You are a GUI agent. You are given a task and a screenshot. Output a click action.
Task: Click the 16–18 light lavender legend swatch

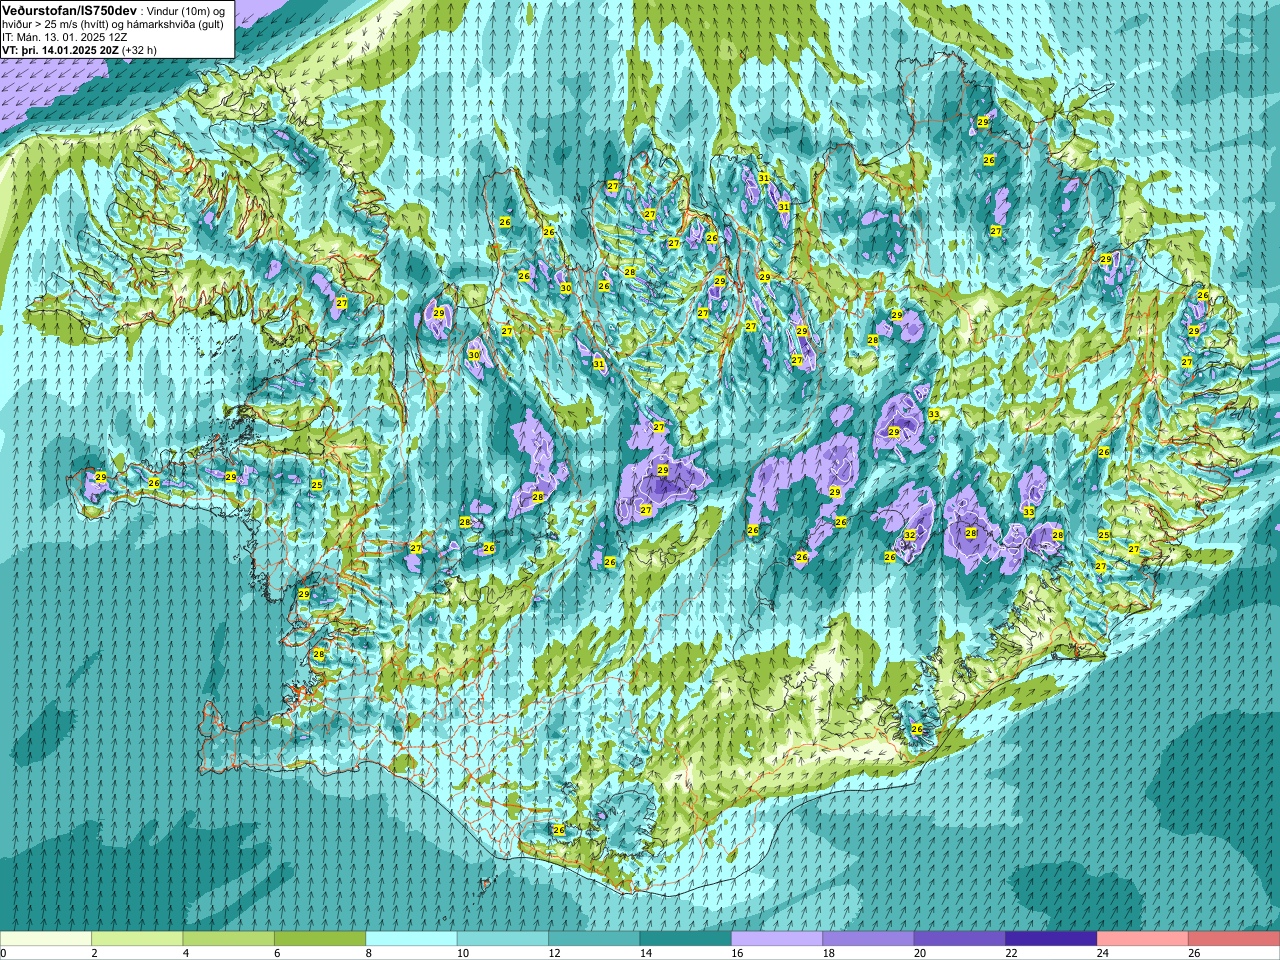[x=777, y=939]
